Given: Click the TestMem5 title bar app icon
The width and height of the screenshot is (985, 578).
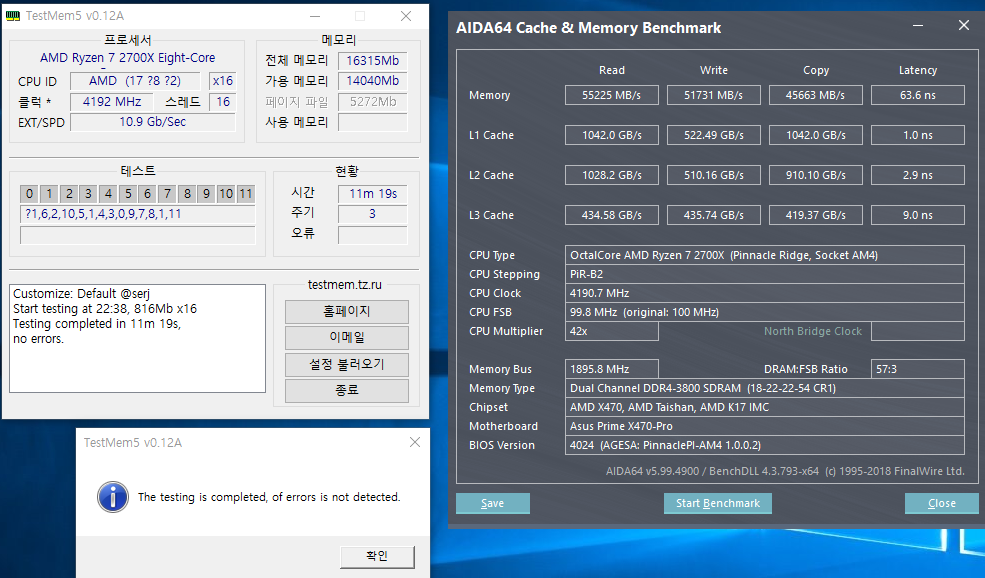Looking at the screenshot, I should [x=13, y=16].
